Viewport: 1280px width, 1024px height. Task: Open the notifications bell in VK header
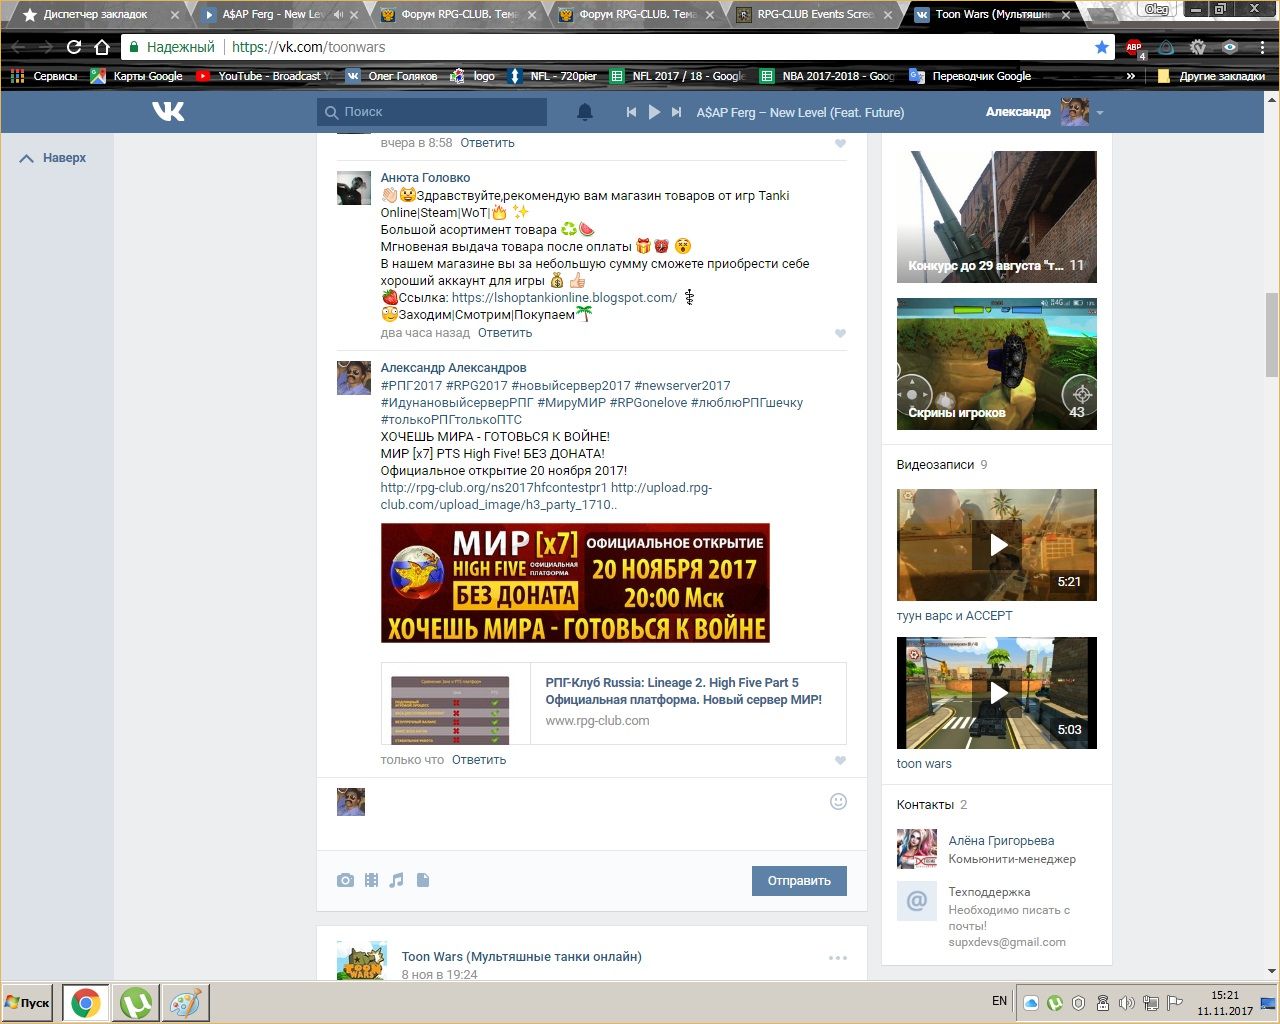coord(585,112)
